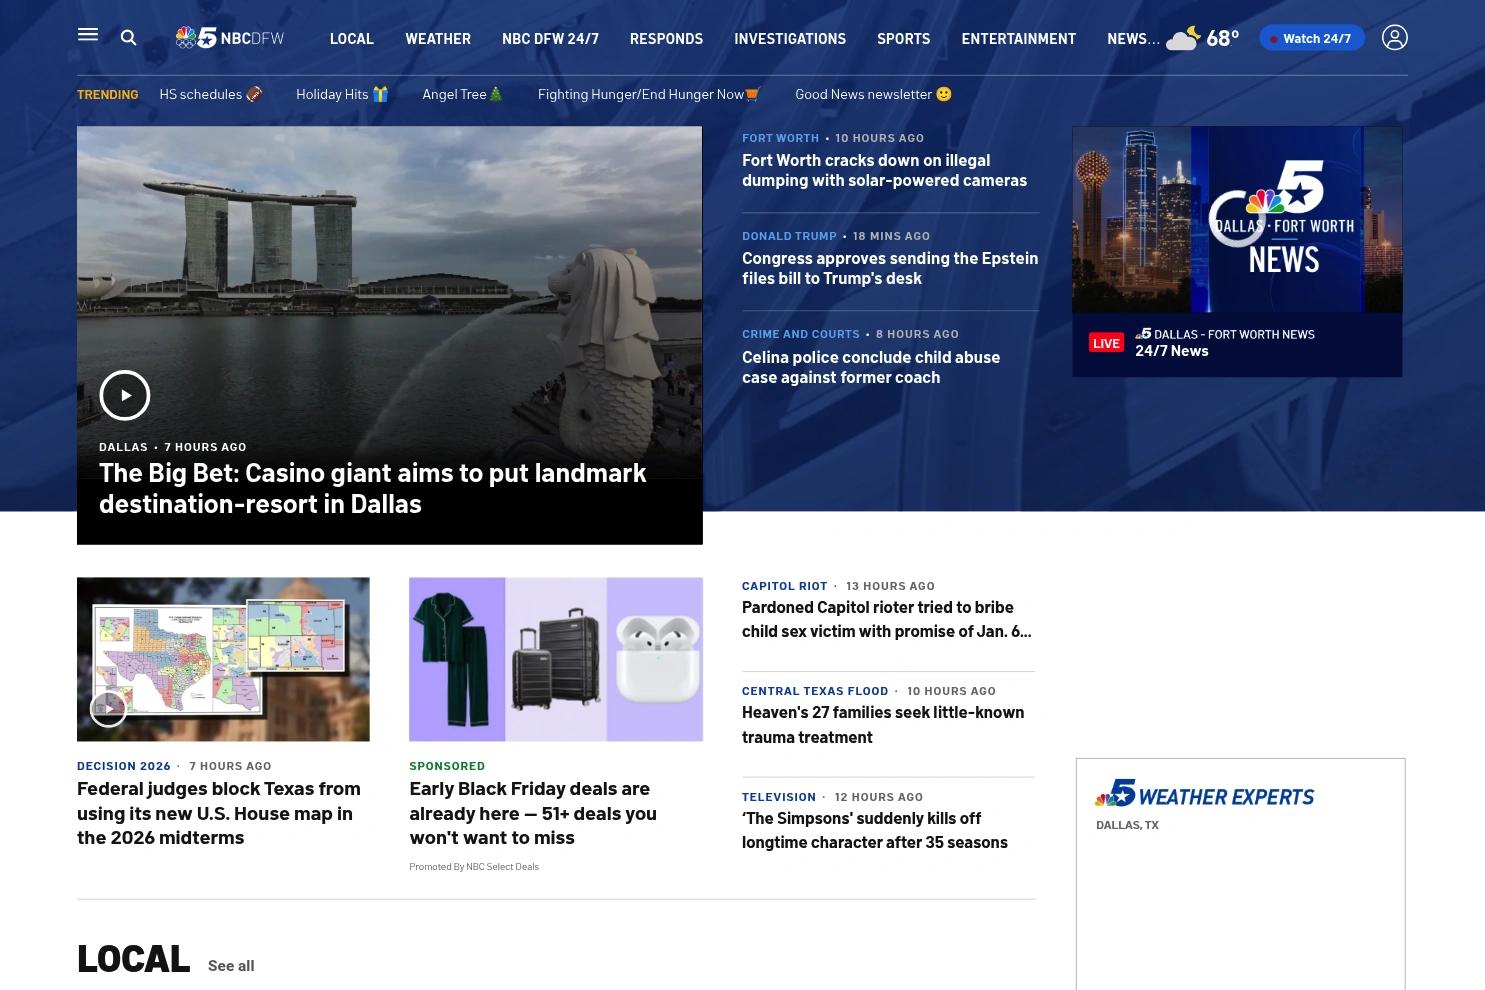Image resolution: width=1485 pixels, height=990 pixels.
Task: Open the Angel Tree trending link
Action: click(x=463, y=94)
